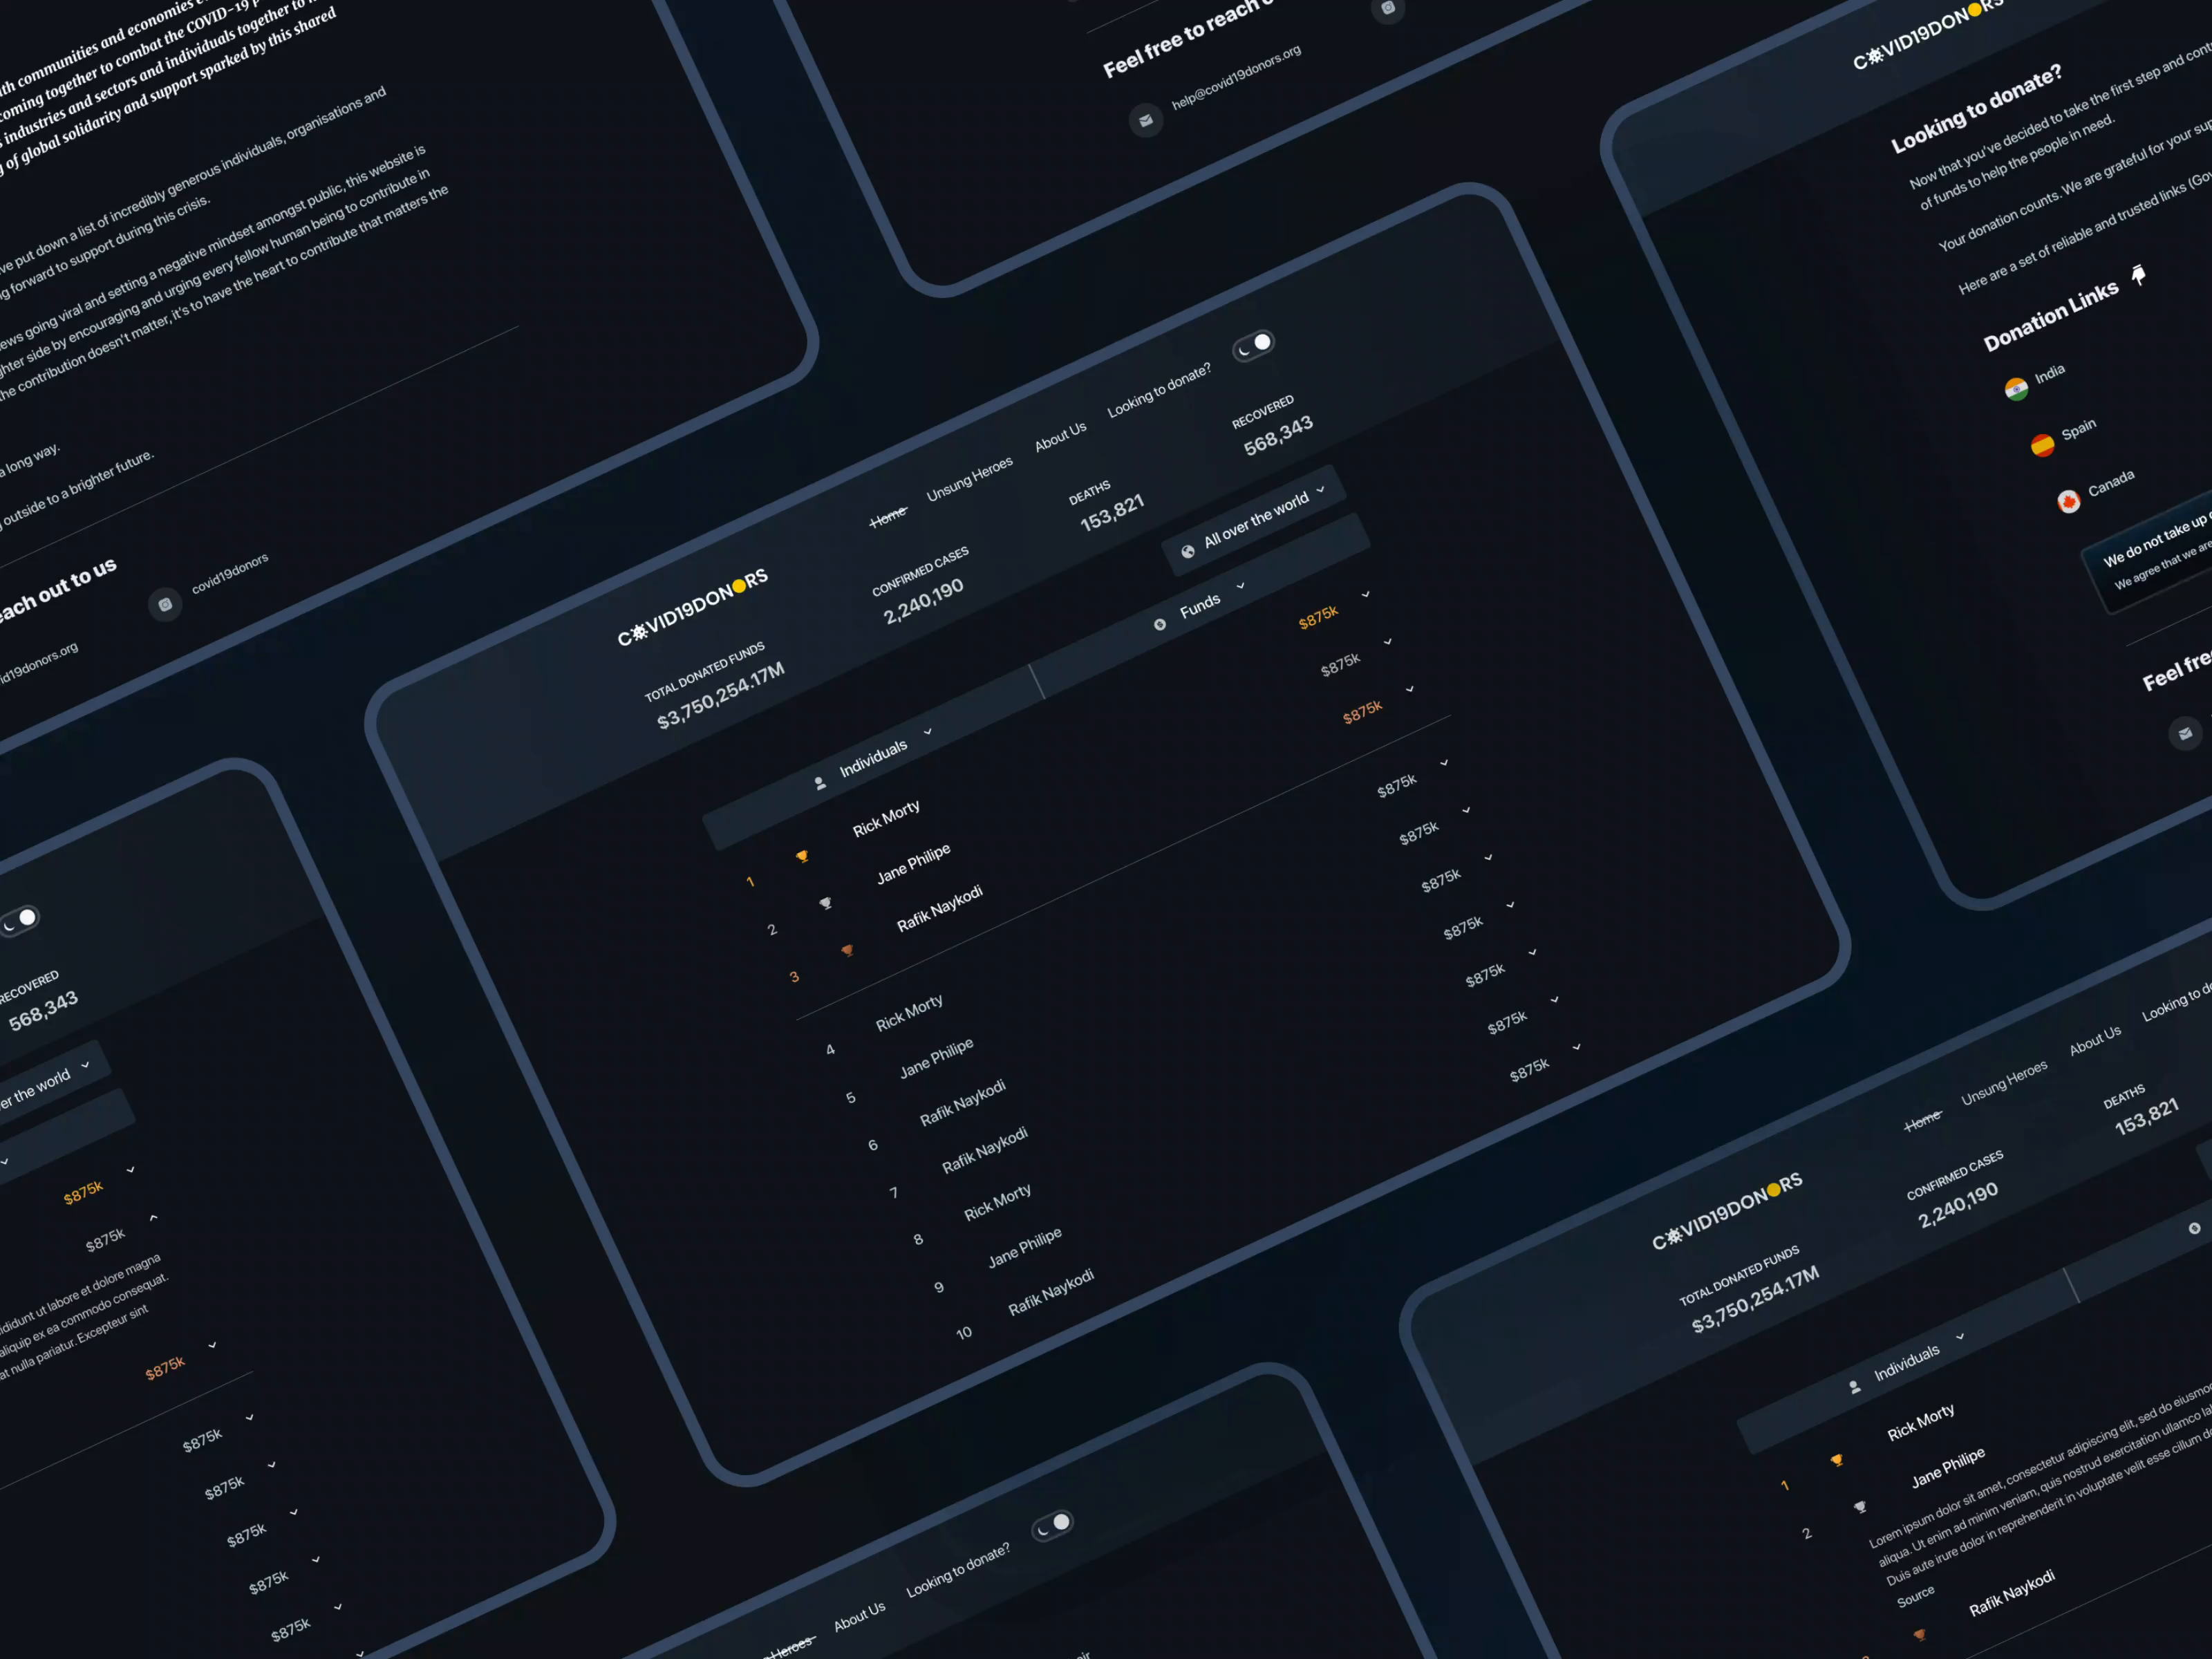This screenshot has width=2212, height=1659.
Task: Toggle dark mode switch in center screen
Action: tap(1254, 346)
